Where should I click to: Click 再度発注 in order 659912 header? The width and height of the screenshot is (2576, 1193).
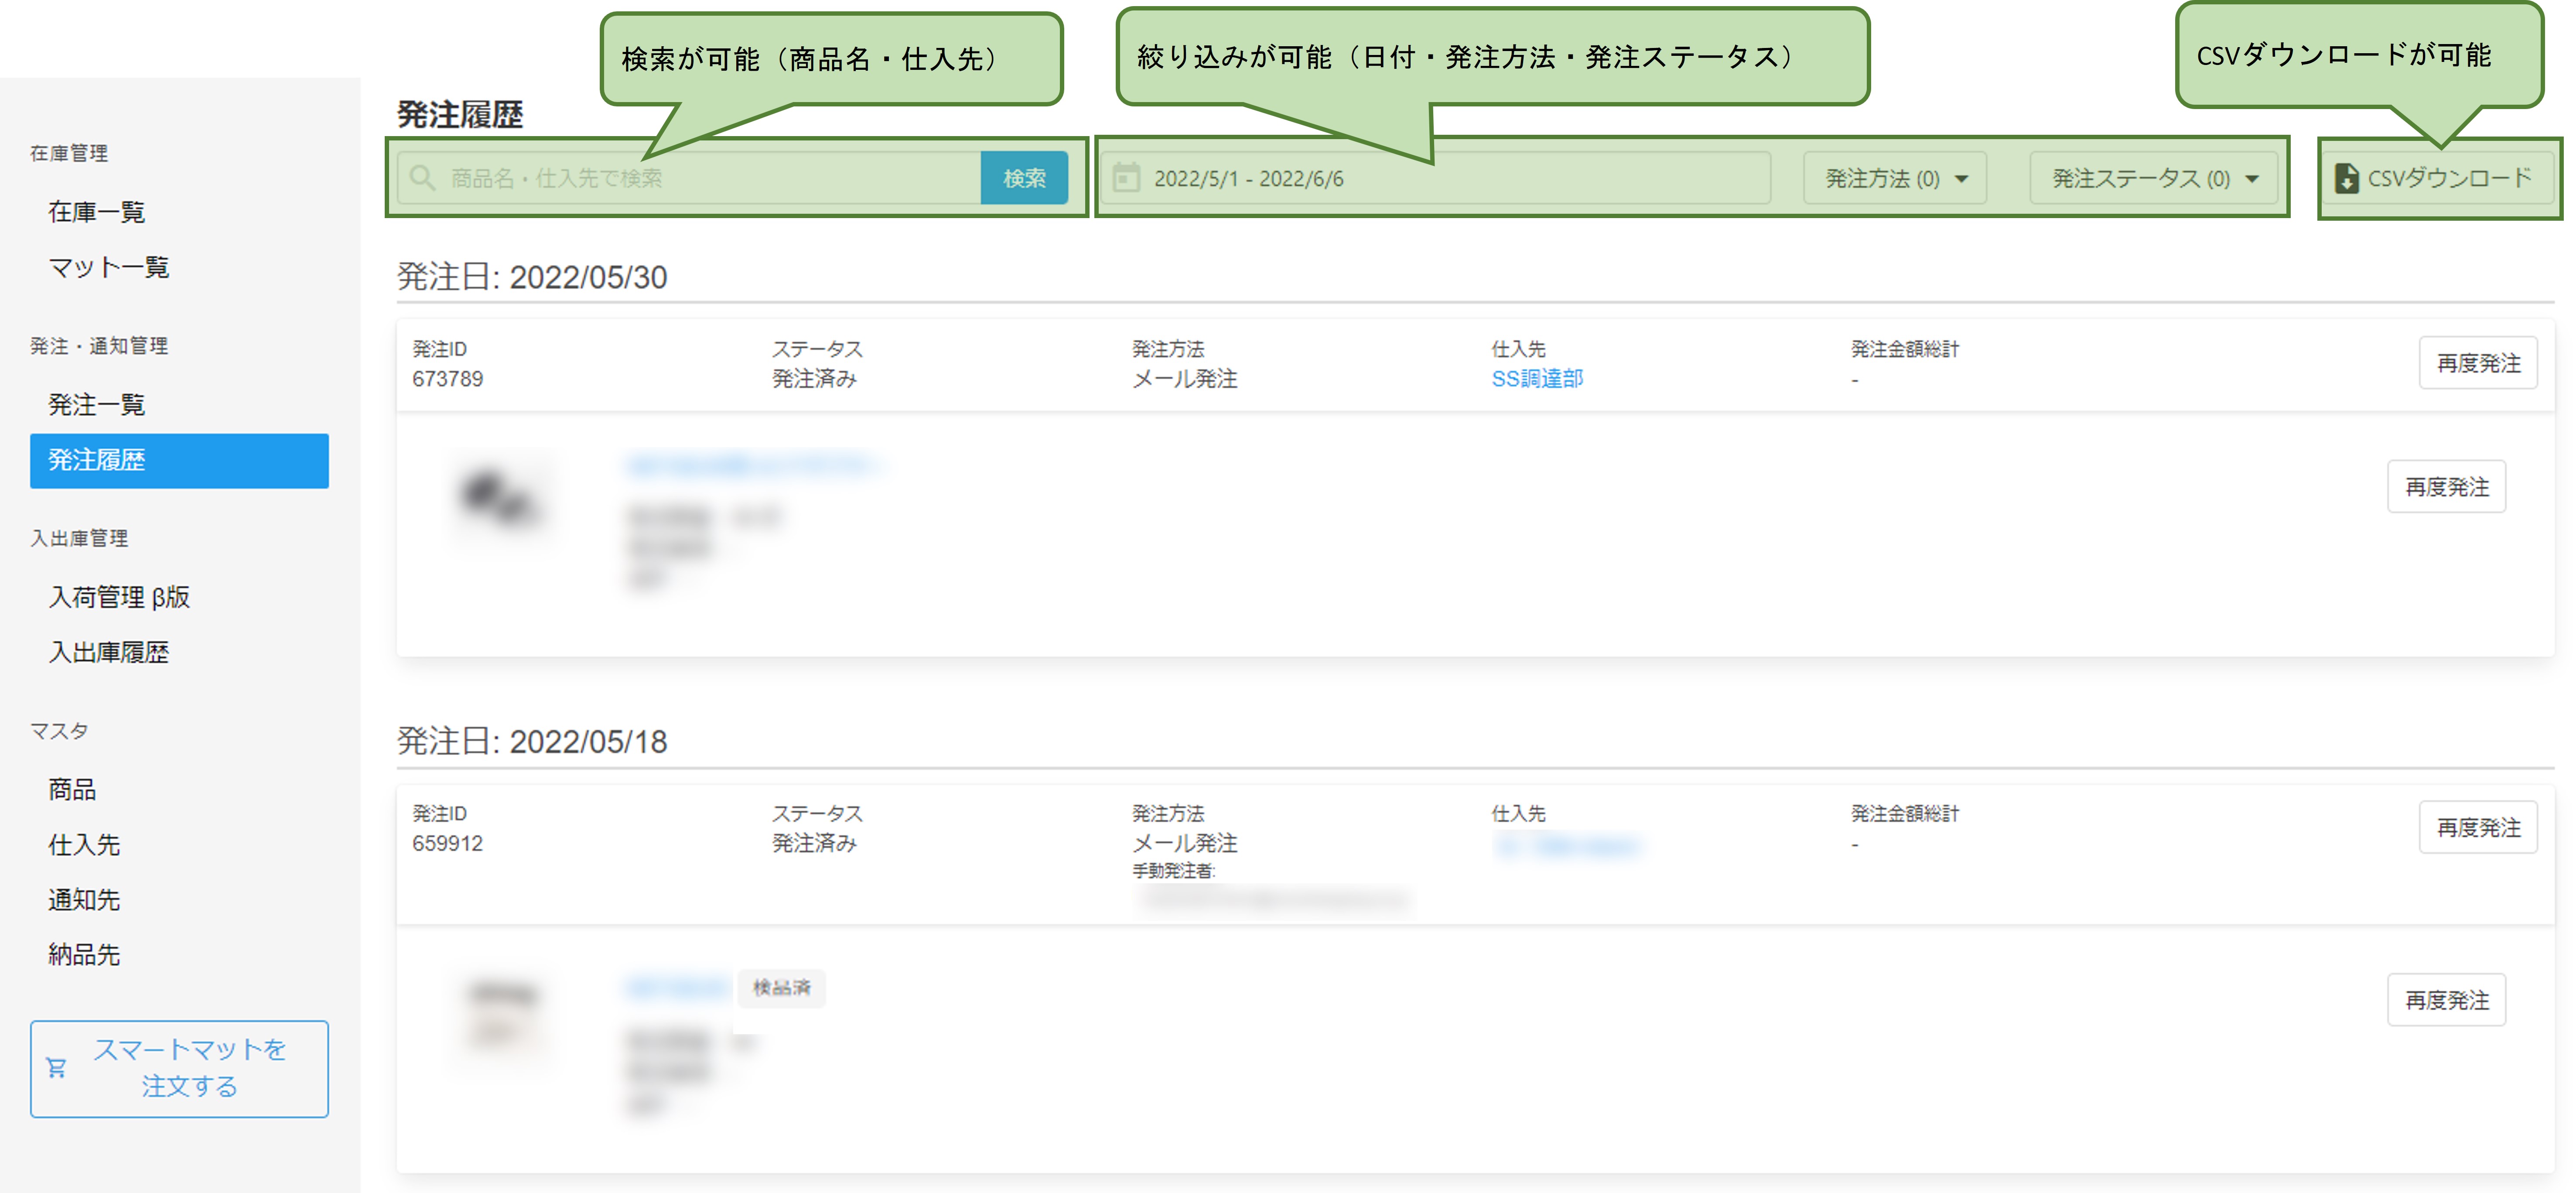pyautogui.click(x=2478, y=827)
